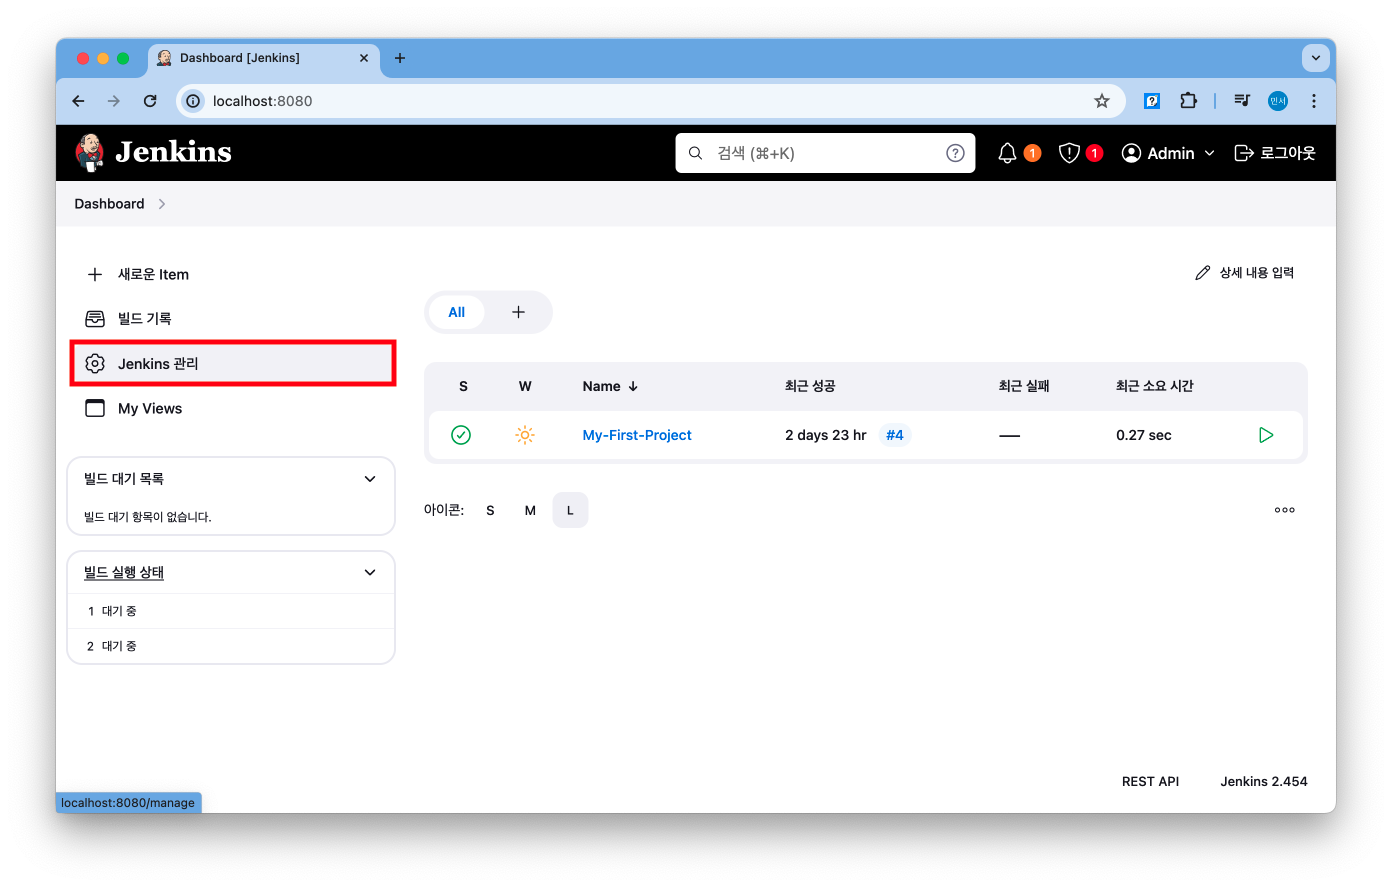Image resolution: width=1392 pixels, height=887 pixels.
Task: Open the My-First-Project job link
Action: 637,435
